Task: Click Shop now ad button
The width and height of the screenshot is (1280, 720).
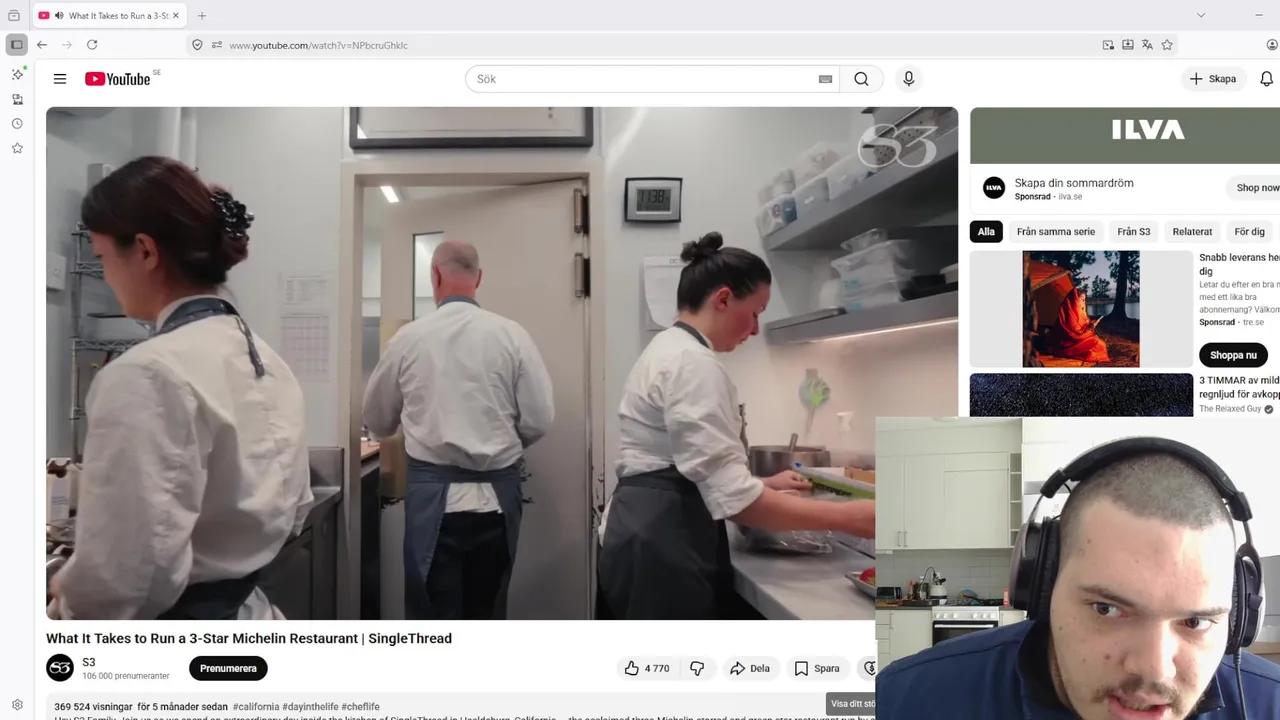Action: click(1255, 187)
